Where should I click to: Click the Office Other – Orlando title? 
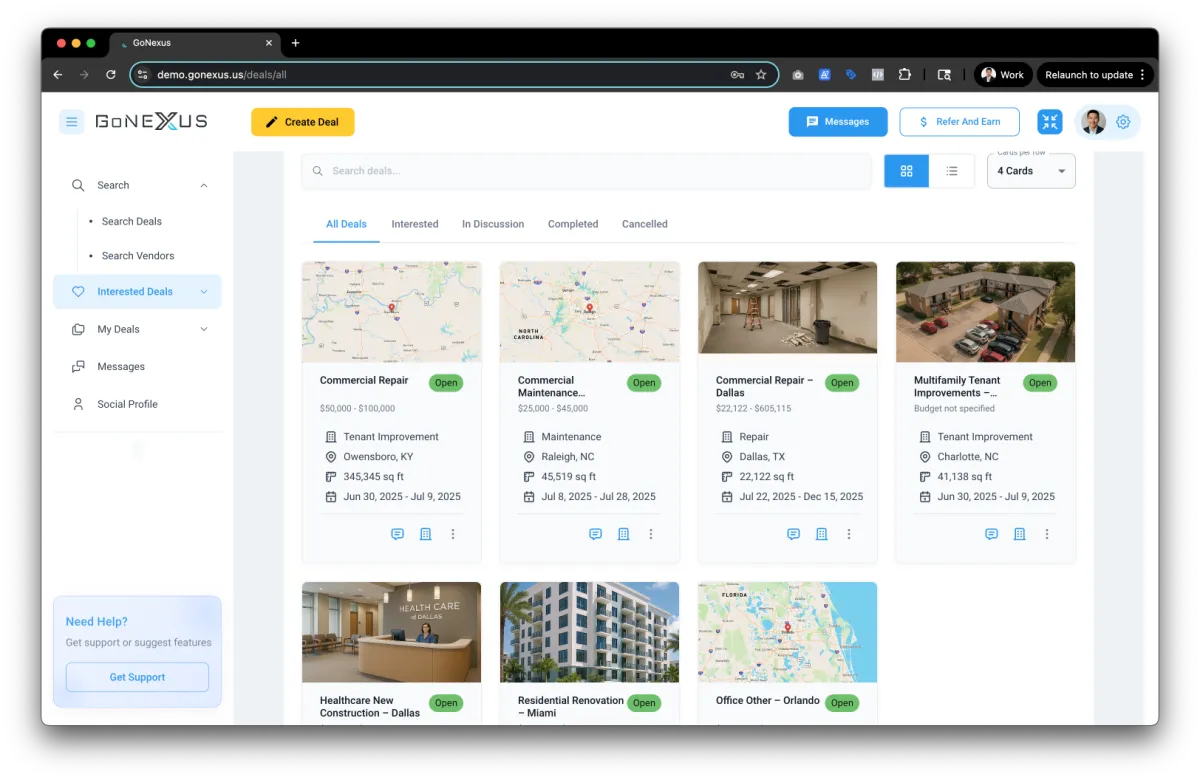pos(768,701)
